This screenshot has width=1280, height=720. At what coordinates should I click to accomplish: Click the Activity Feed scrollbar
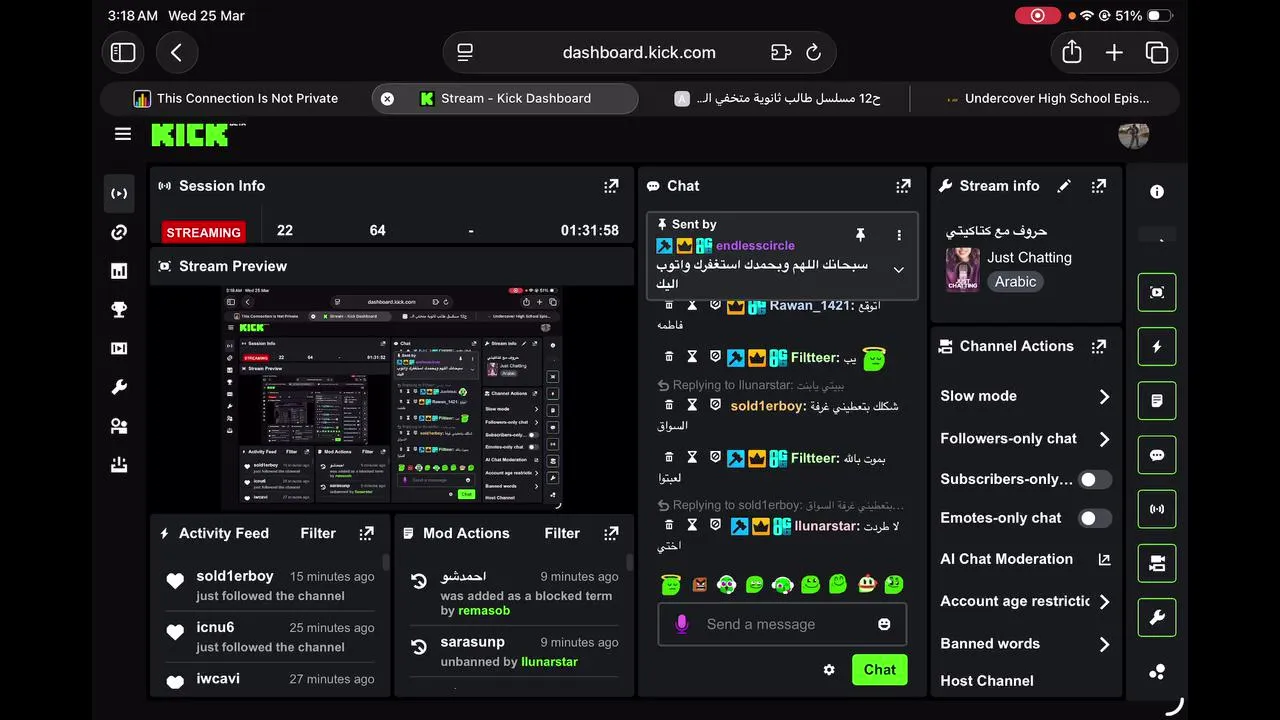pyautogui.click(x=386, y=562)
